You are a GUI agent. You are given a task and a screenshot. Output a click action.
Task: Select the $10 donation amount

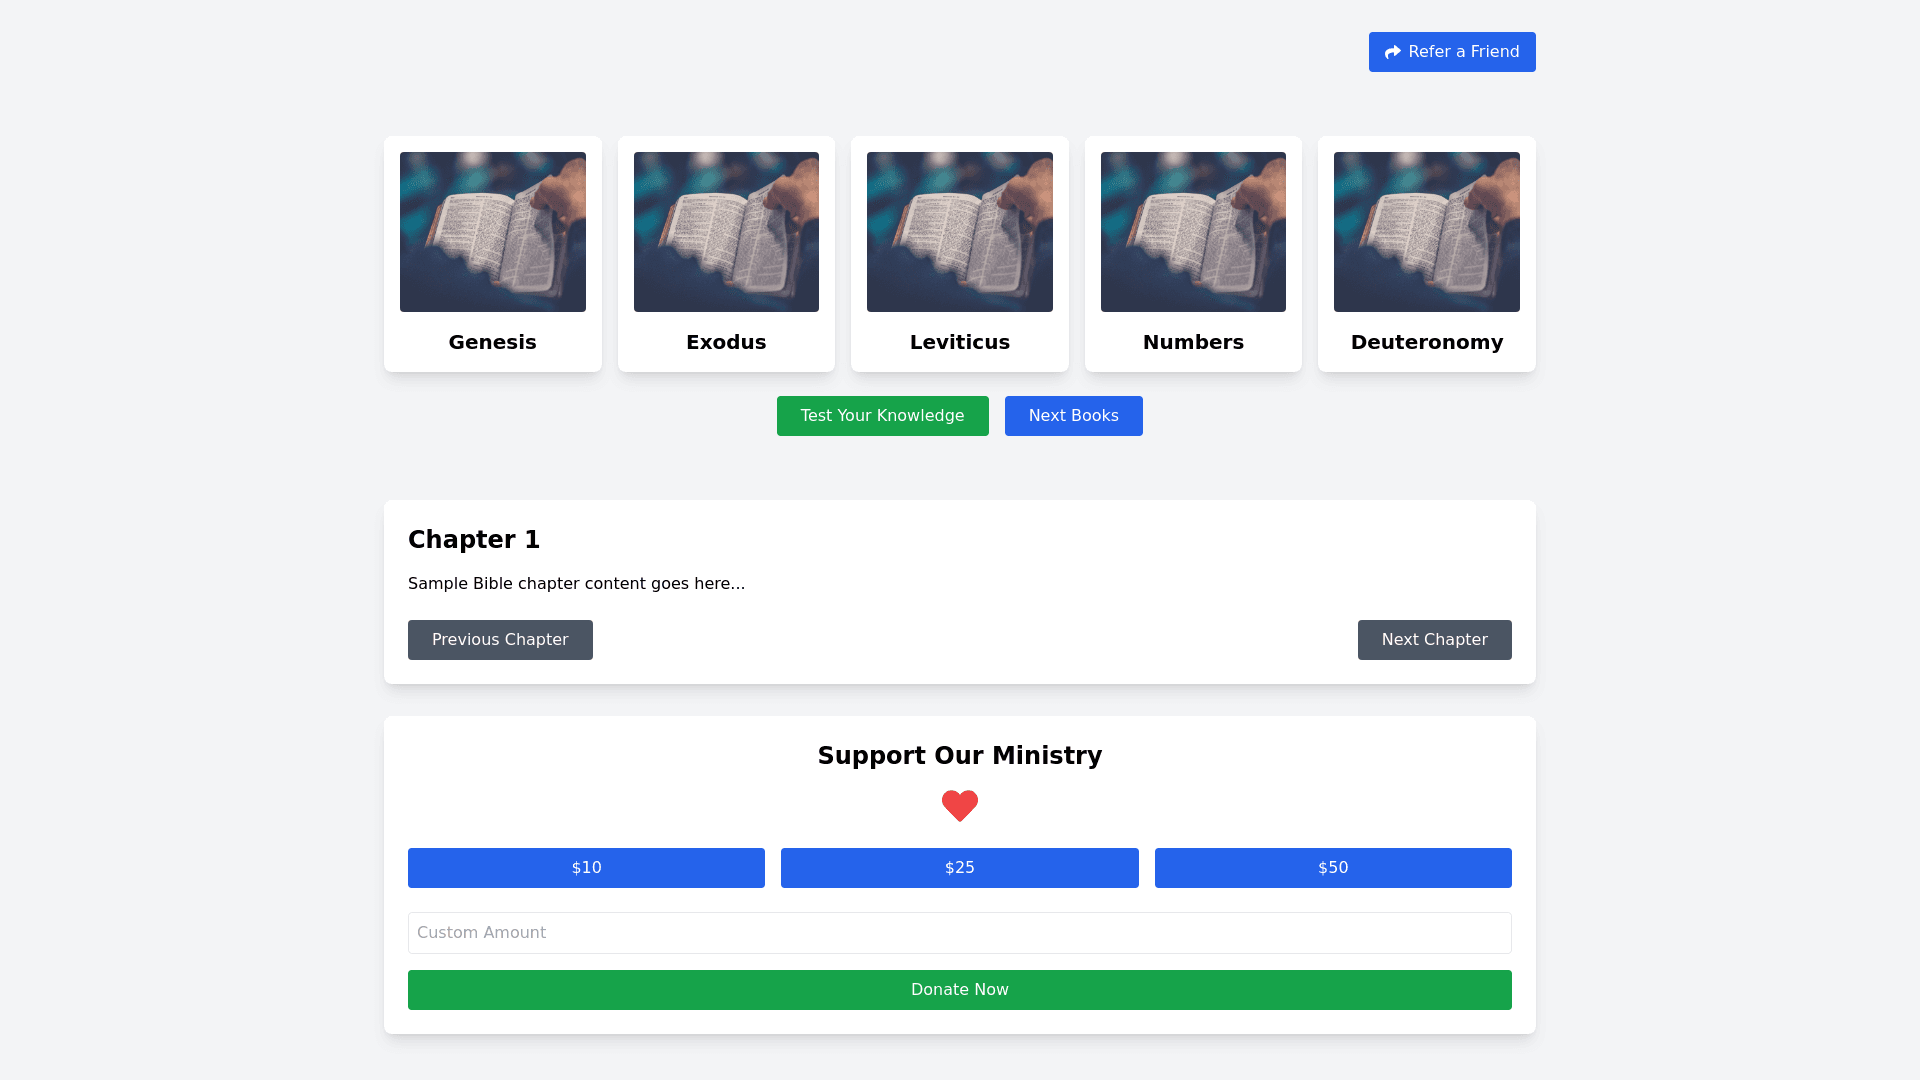[586, 867]
